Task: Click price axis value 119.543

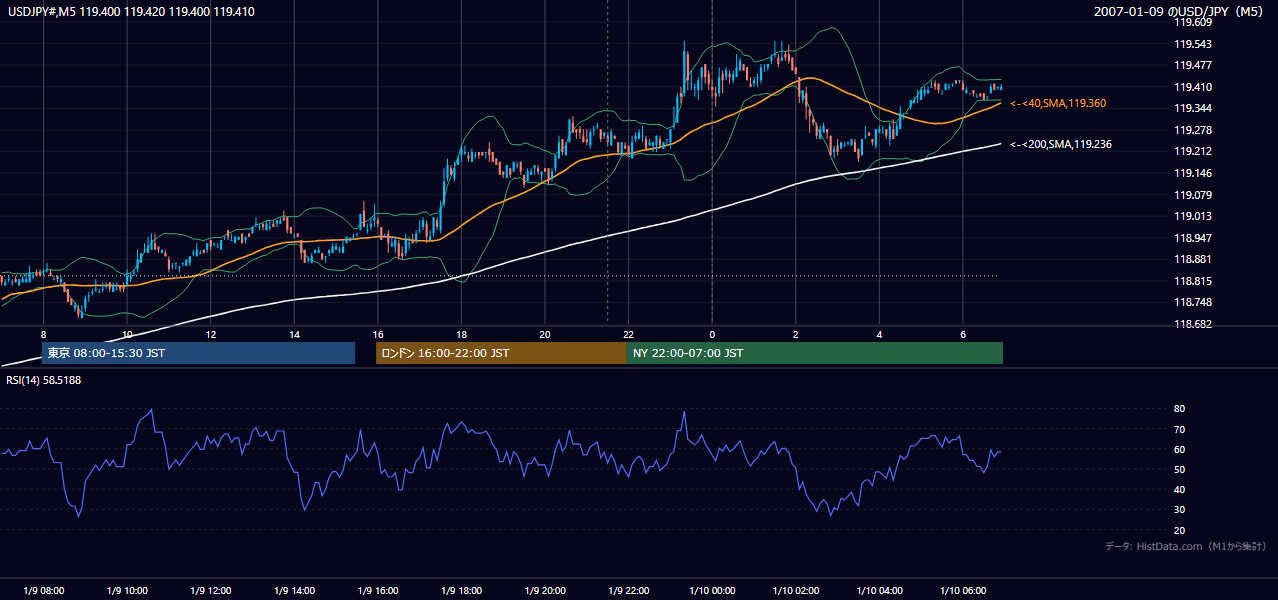Action: point(1192,44)
